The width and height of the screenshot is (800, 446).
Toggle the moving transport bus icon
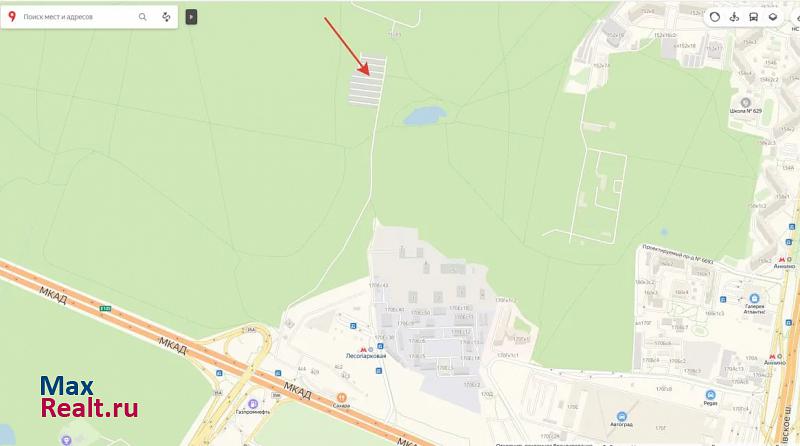[754, 17]
